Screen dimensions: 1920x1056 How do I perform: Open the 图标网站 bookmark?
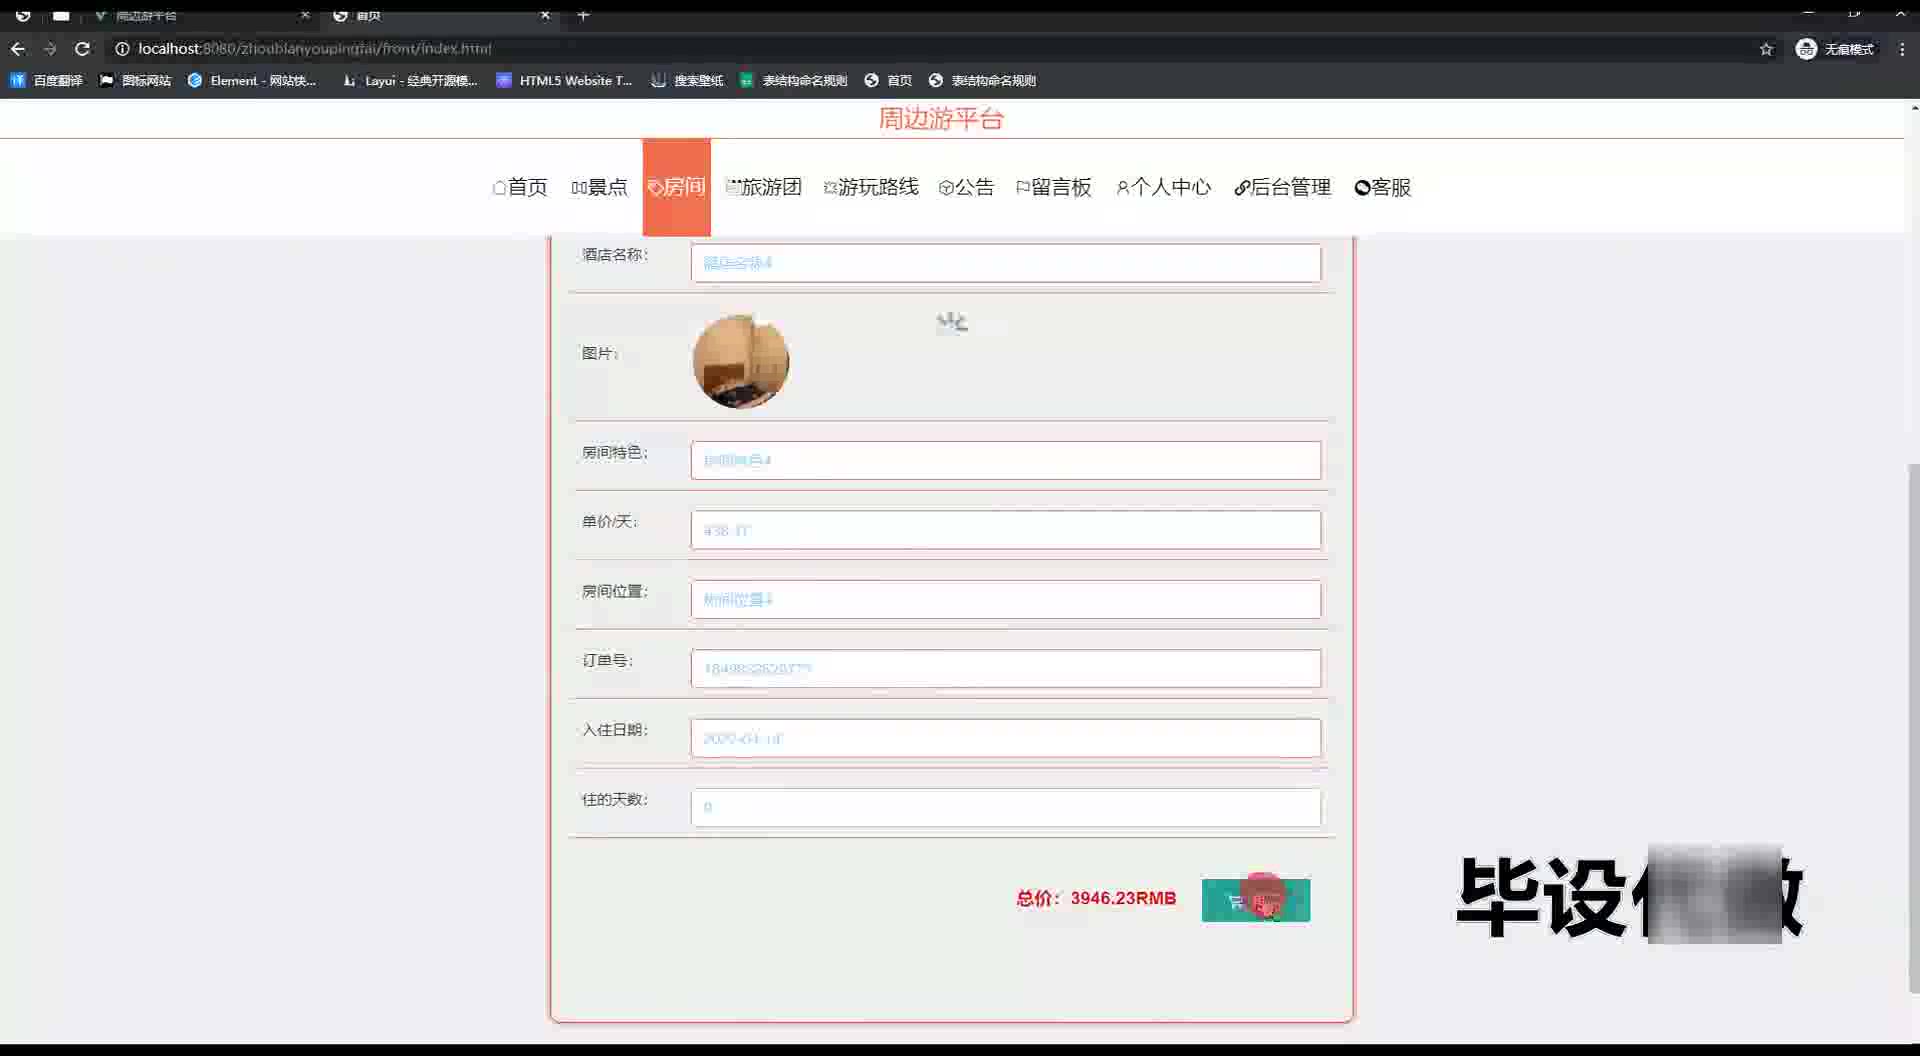(135, 80)
